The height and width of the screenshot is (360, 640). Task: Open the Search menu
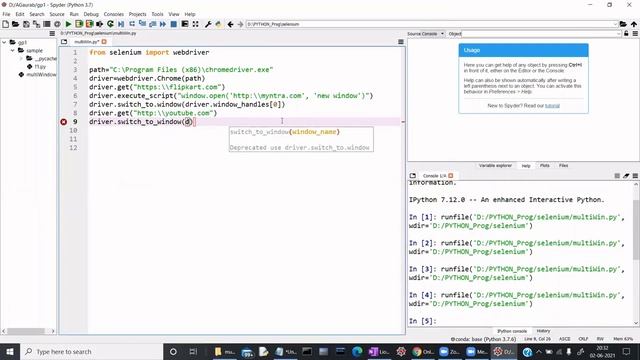pyautogui.click(x=37, y=14)
